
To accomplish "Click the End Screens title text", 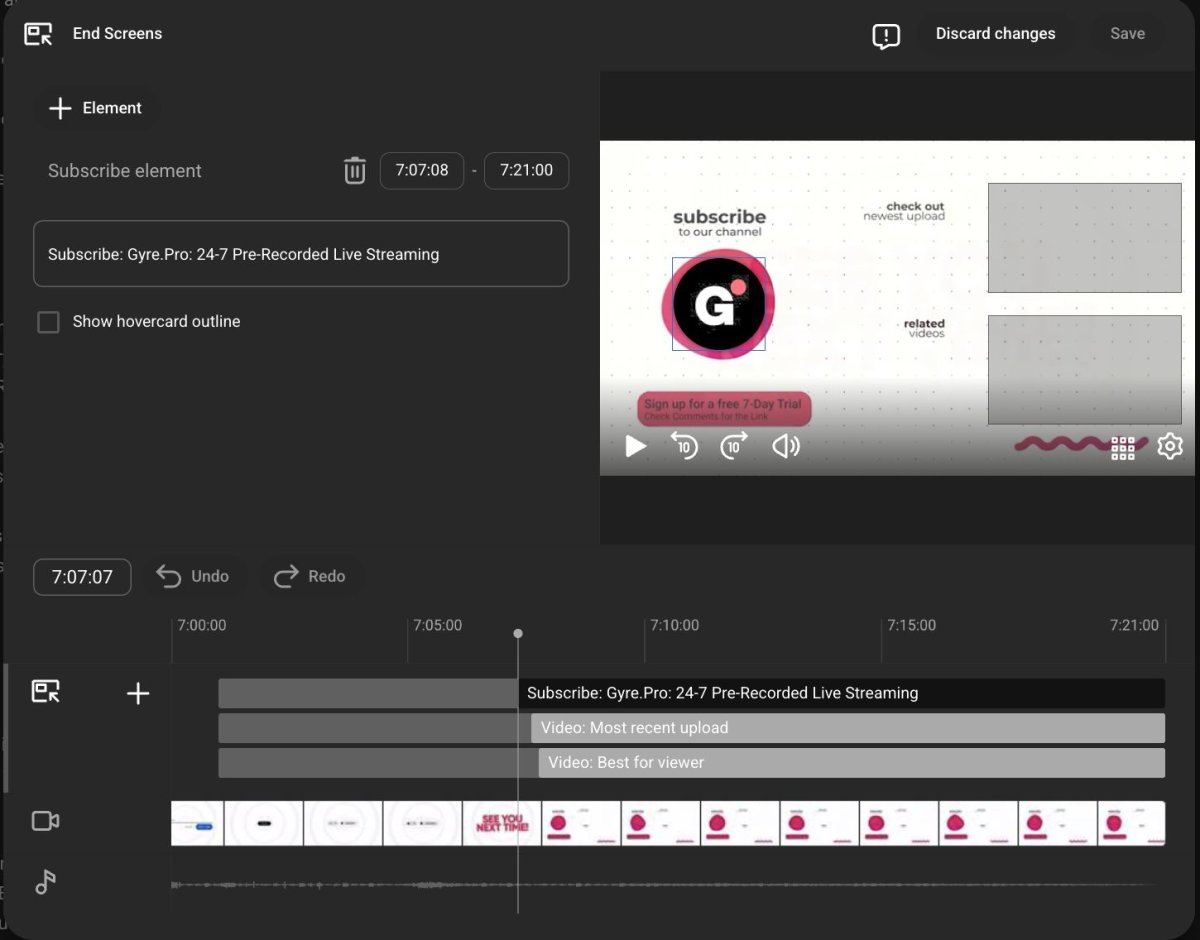I will 117,34.
